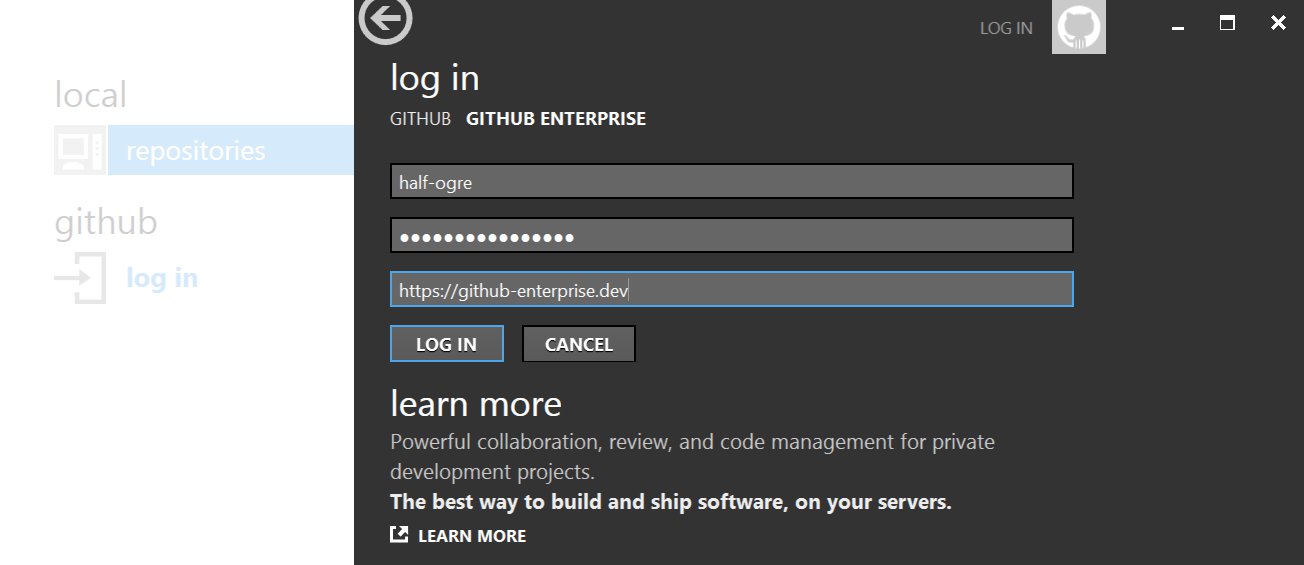Click the local computer repositories icon
The width and height of the screenshot is (1304, 565).
click(79, 151)
